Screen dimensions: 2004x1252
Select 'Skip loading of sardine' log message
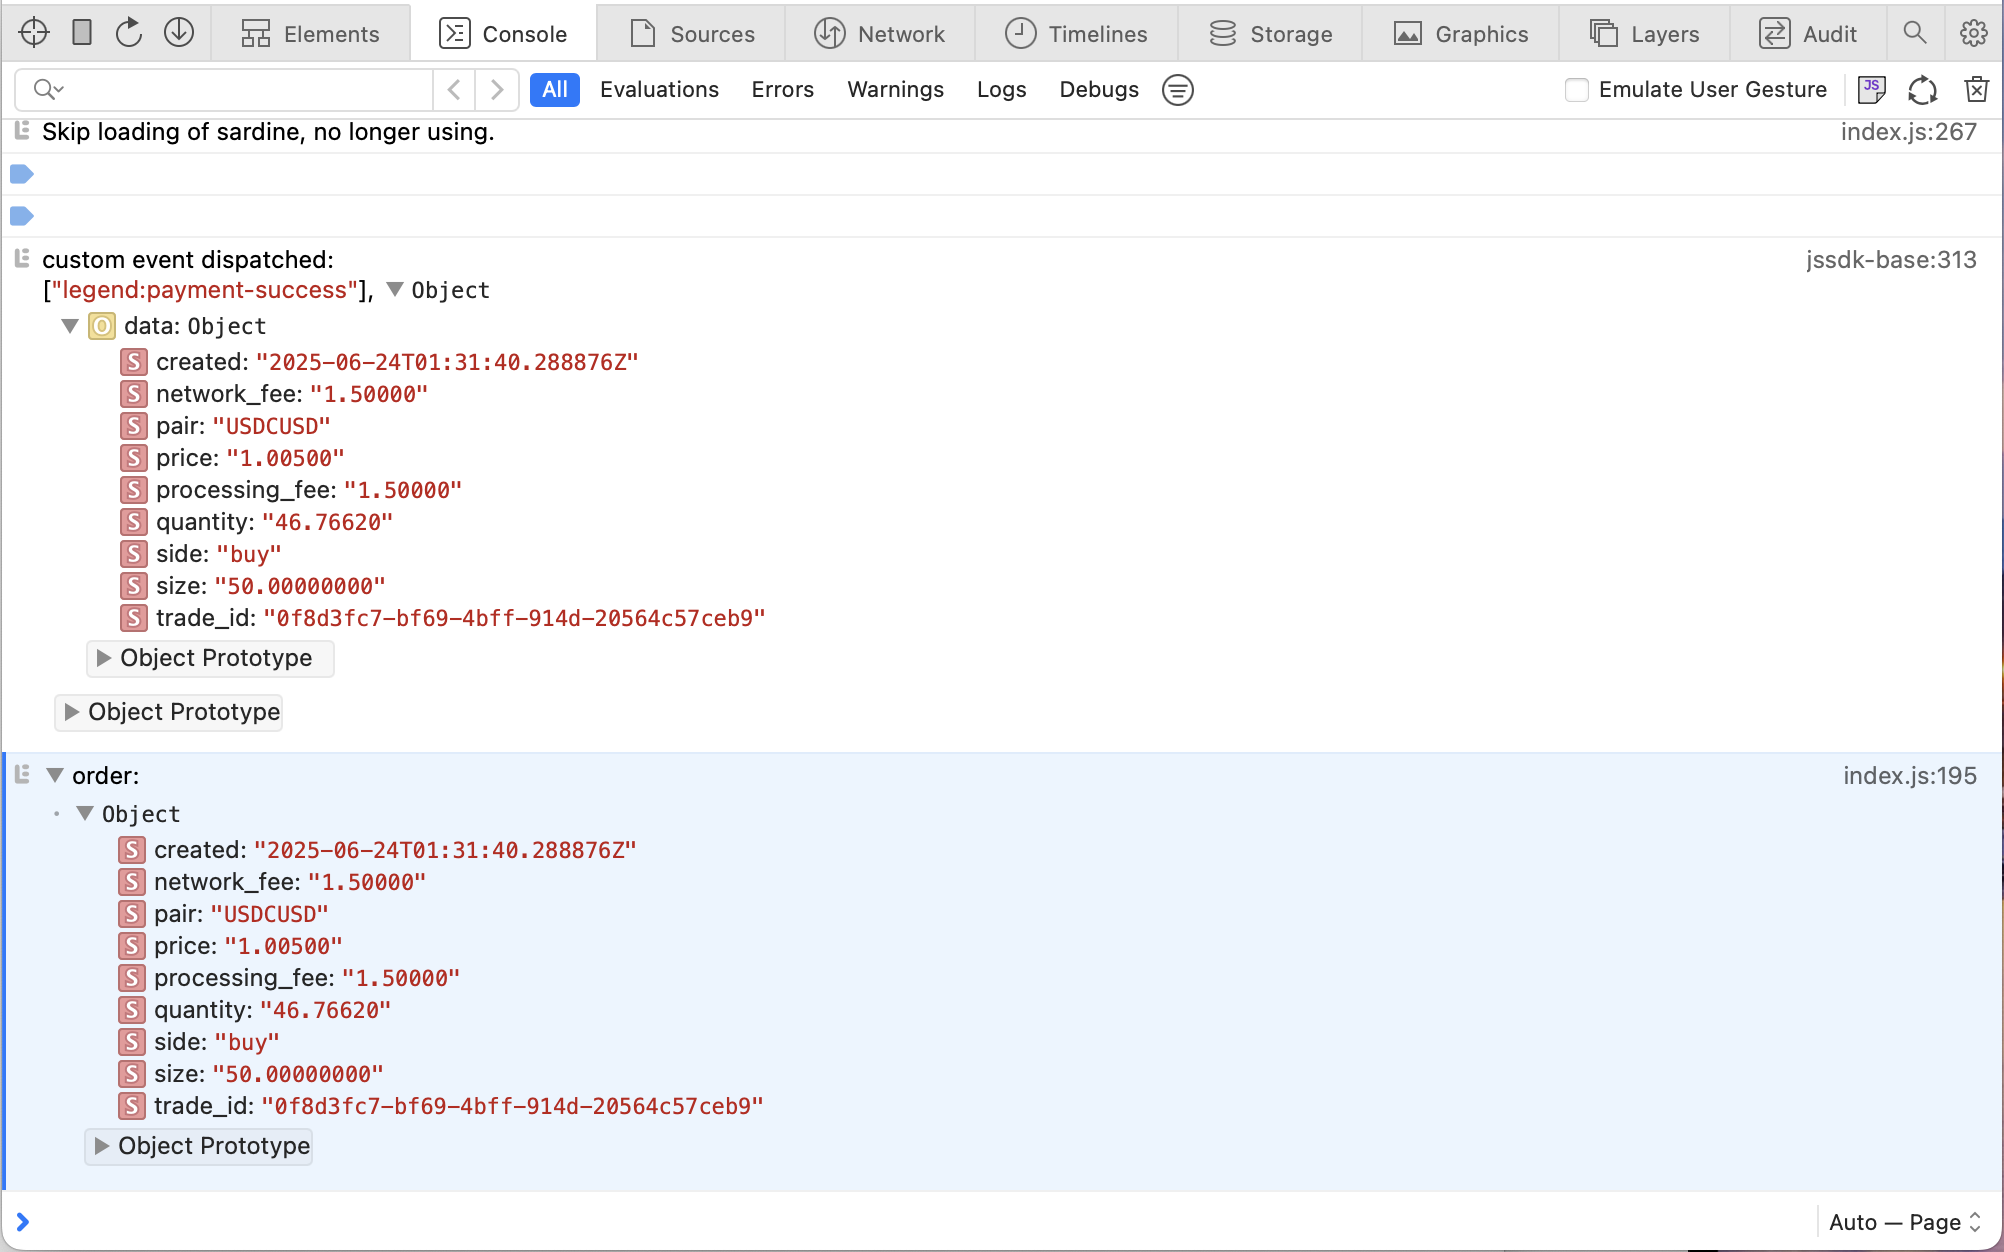pyautogui.click(x=268, y=132)
